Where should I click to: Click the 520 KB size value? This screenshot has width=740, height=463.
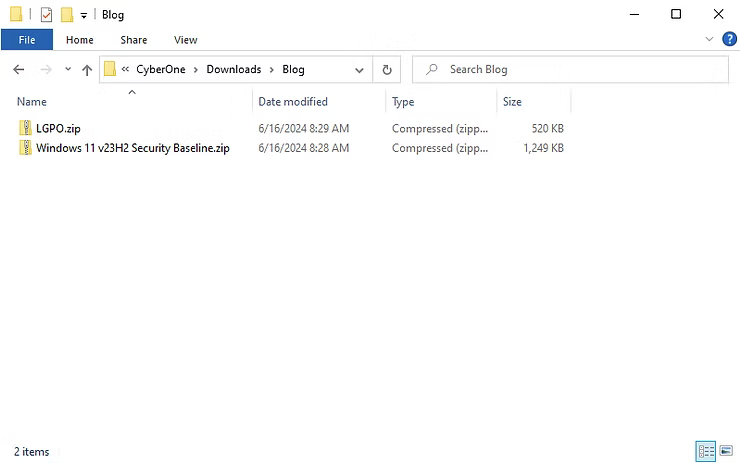coord(547,128)
